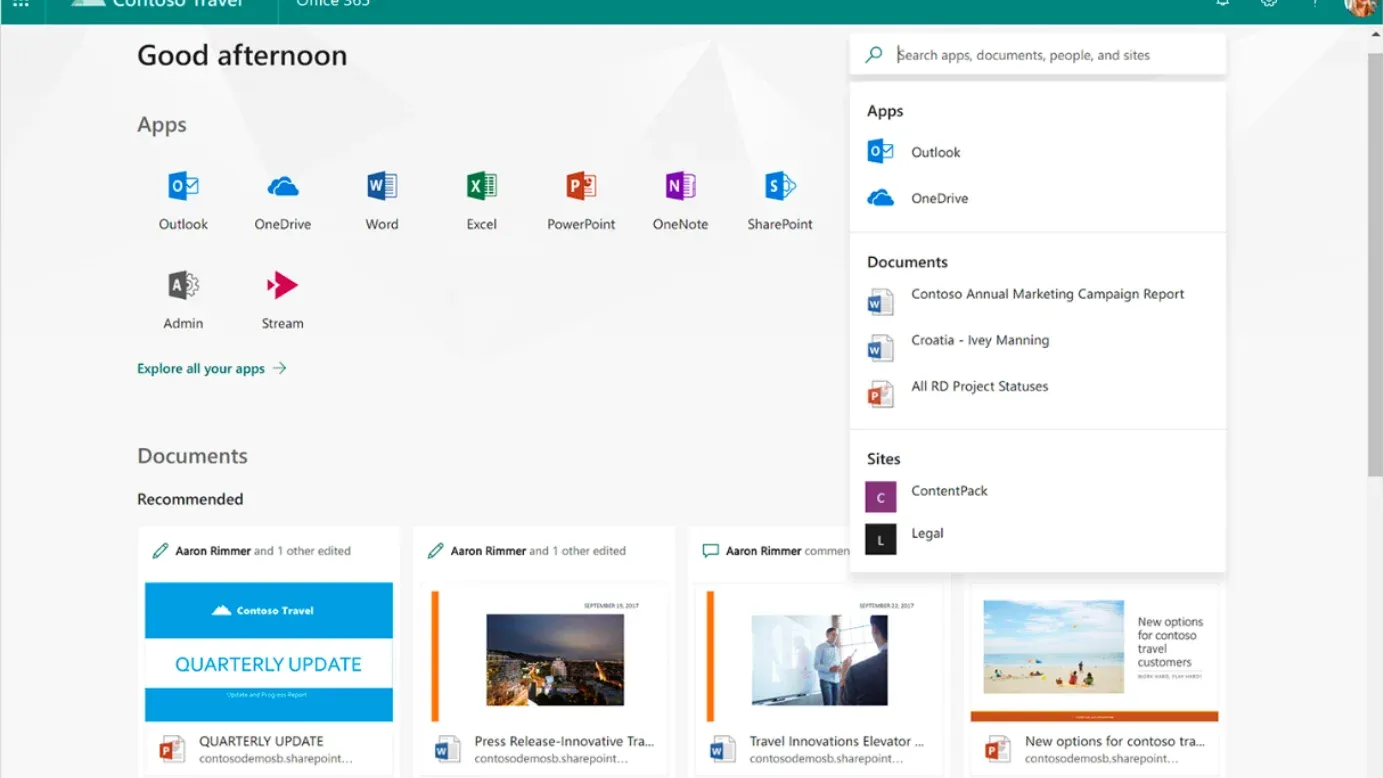Open the SharePoint app tile

pyautogui.click(x=780, y=200)
